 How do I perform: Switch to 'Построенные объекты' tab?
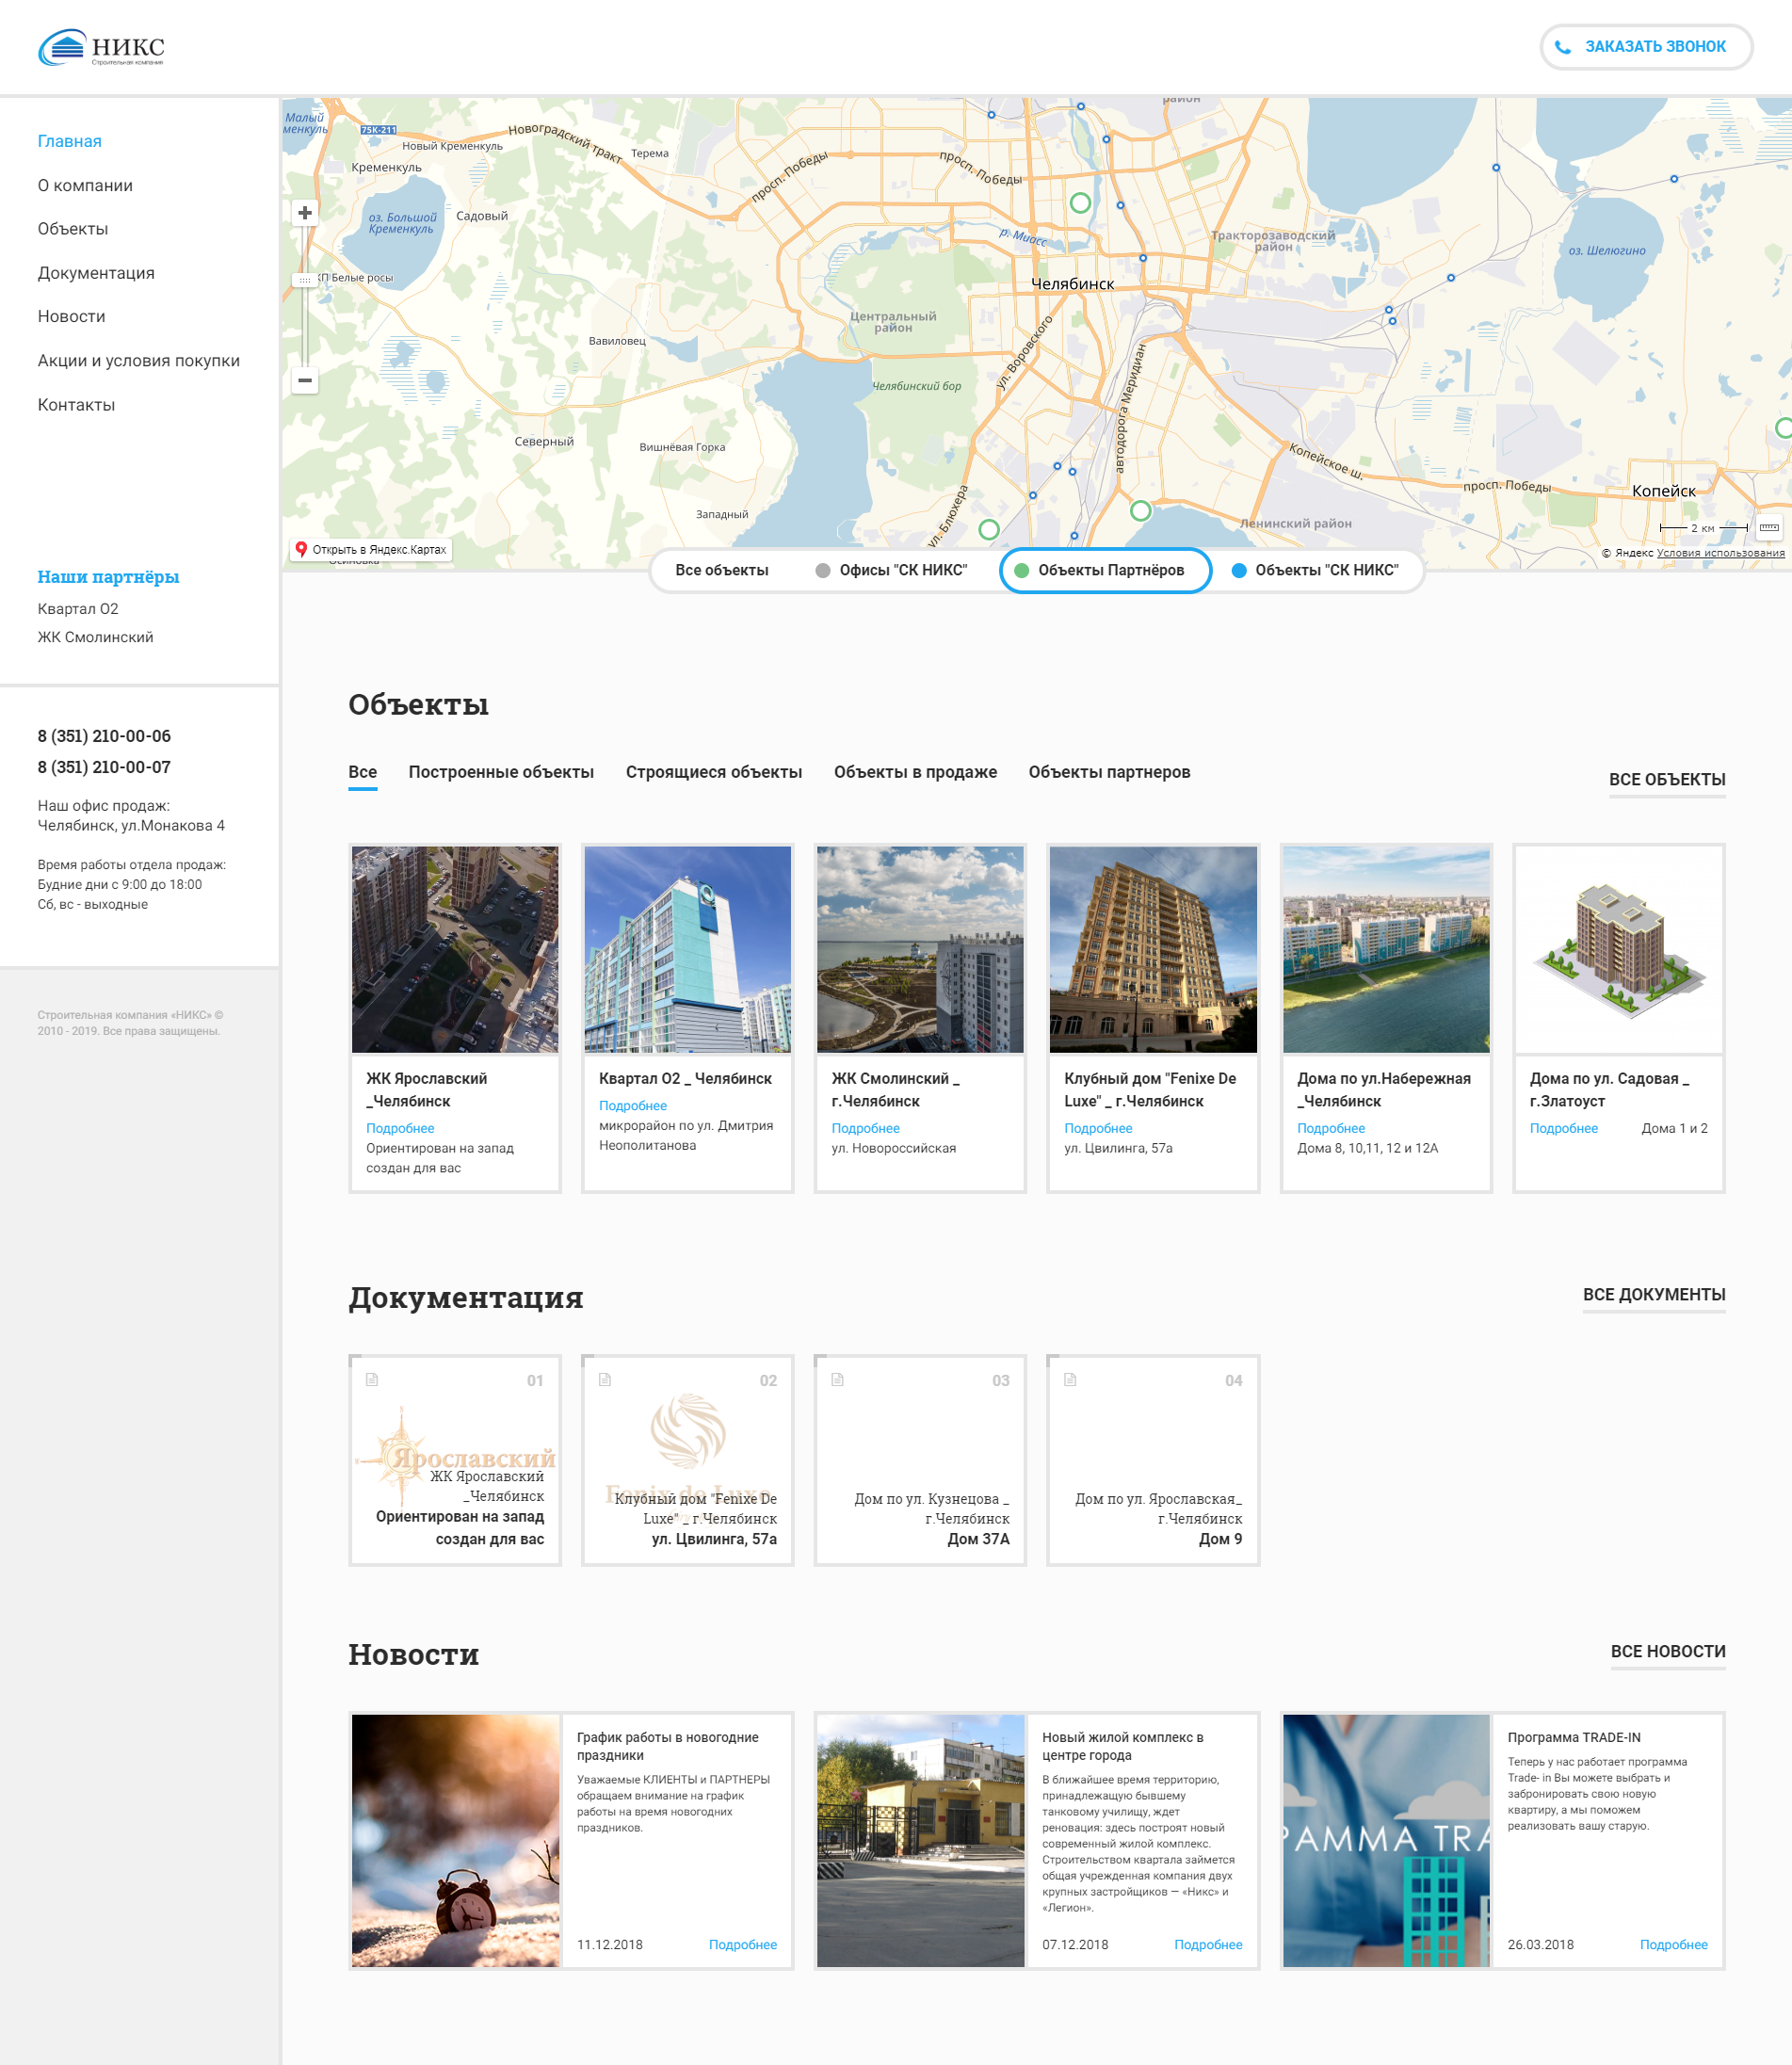(501, 772)
